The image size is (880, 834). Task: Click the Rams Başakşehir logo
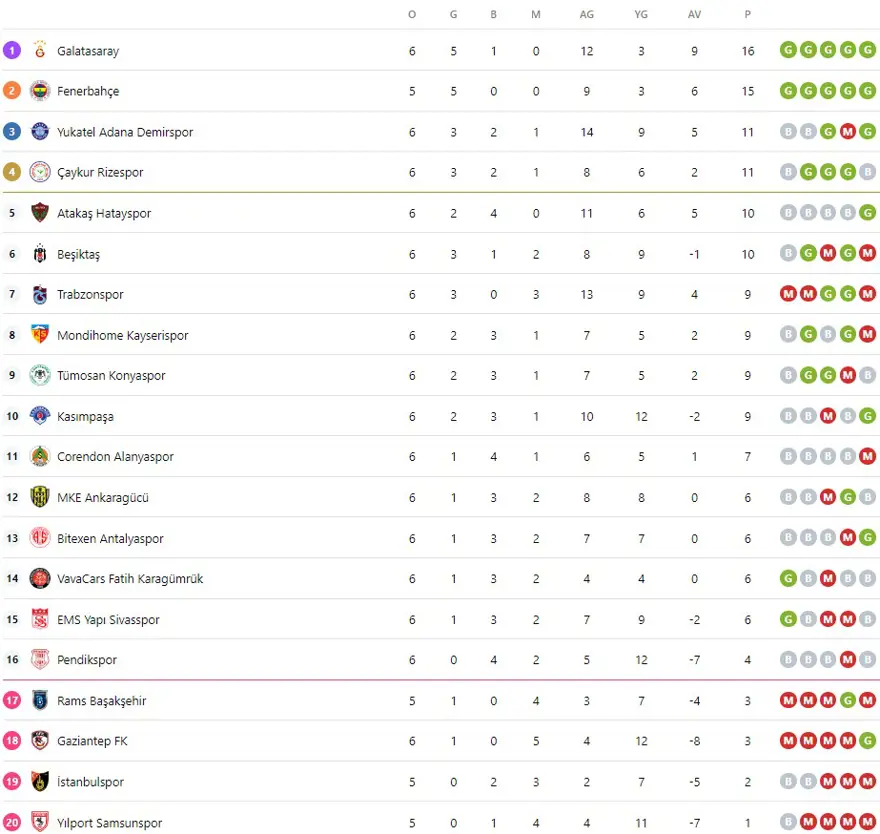(x=40, y=701)
